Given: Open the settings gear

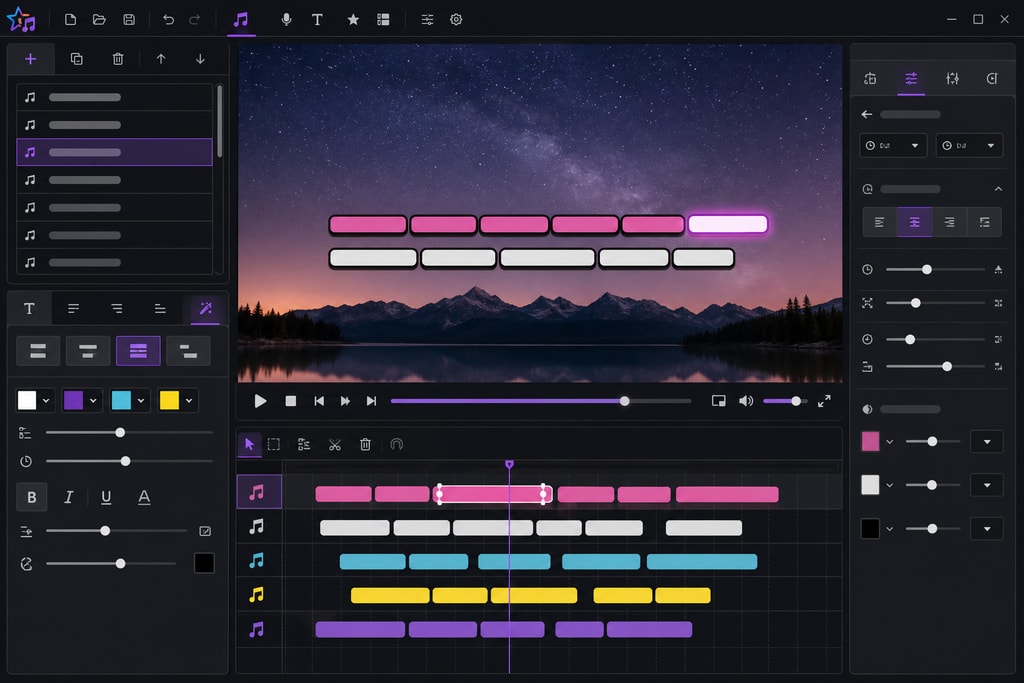Looking at the screenshot, I should (x=456, y=20).
